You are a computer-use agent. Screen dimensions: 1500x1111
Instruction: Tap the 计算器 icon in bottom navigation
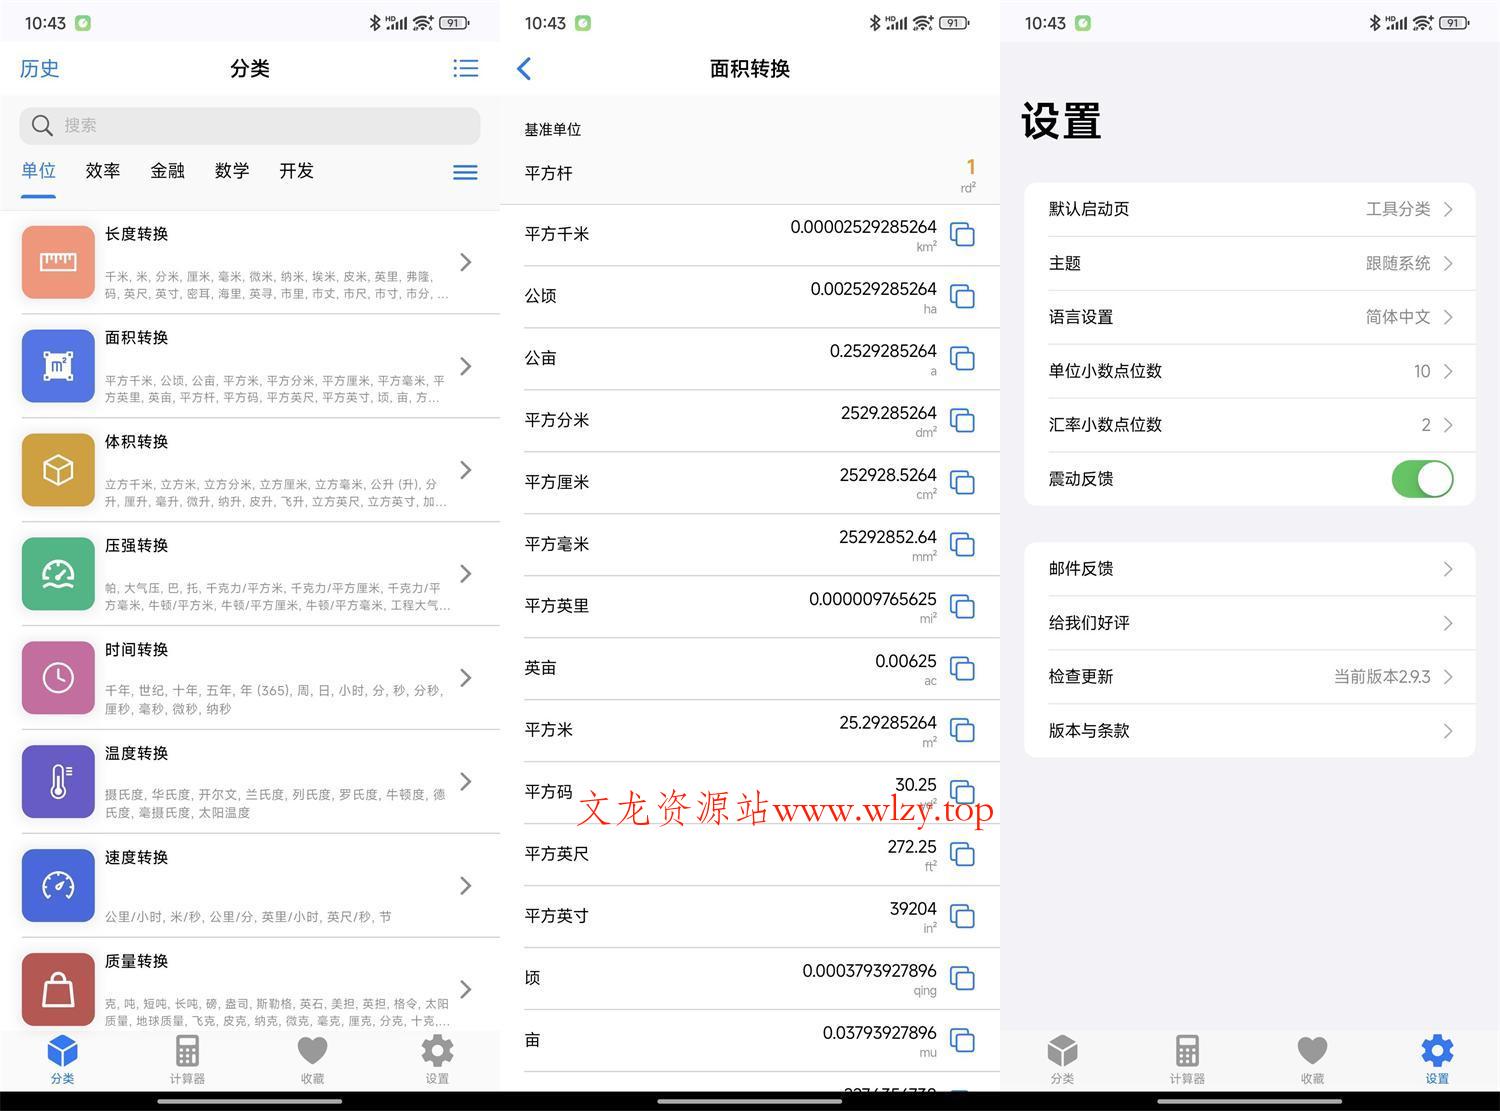click(187, 1058)
